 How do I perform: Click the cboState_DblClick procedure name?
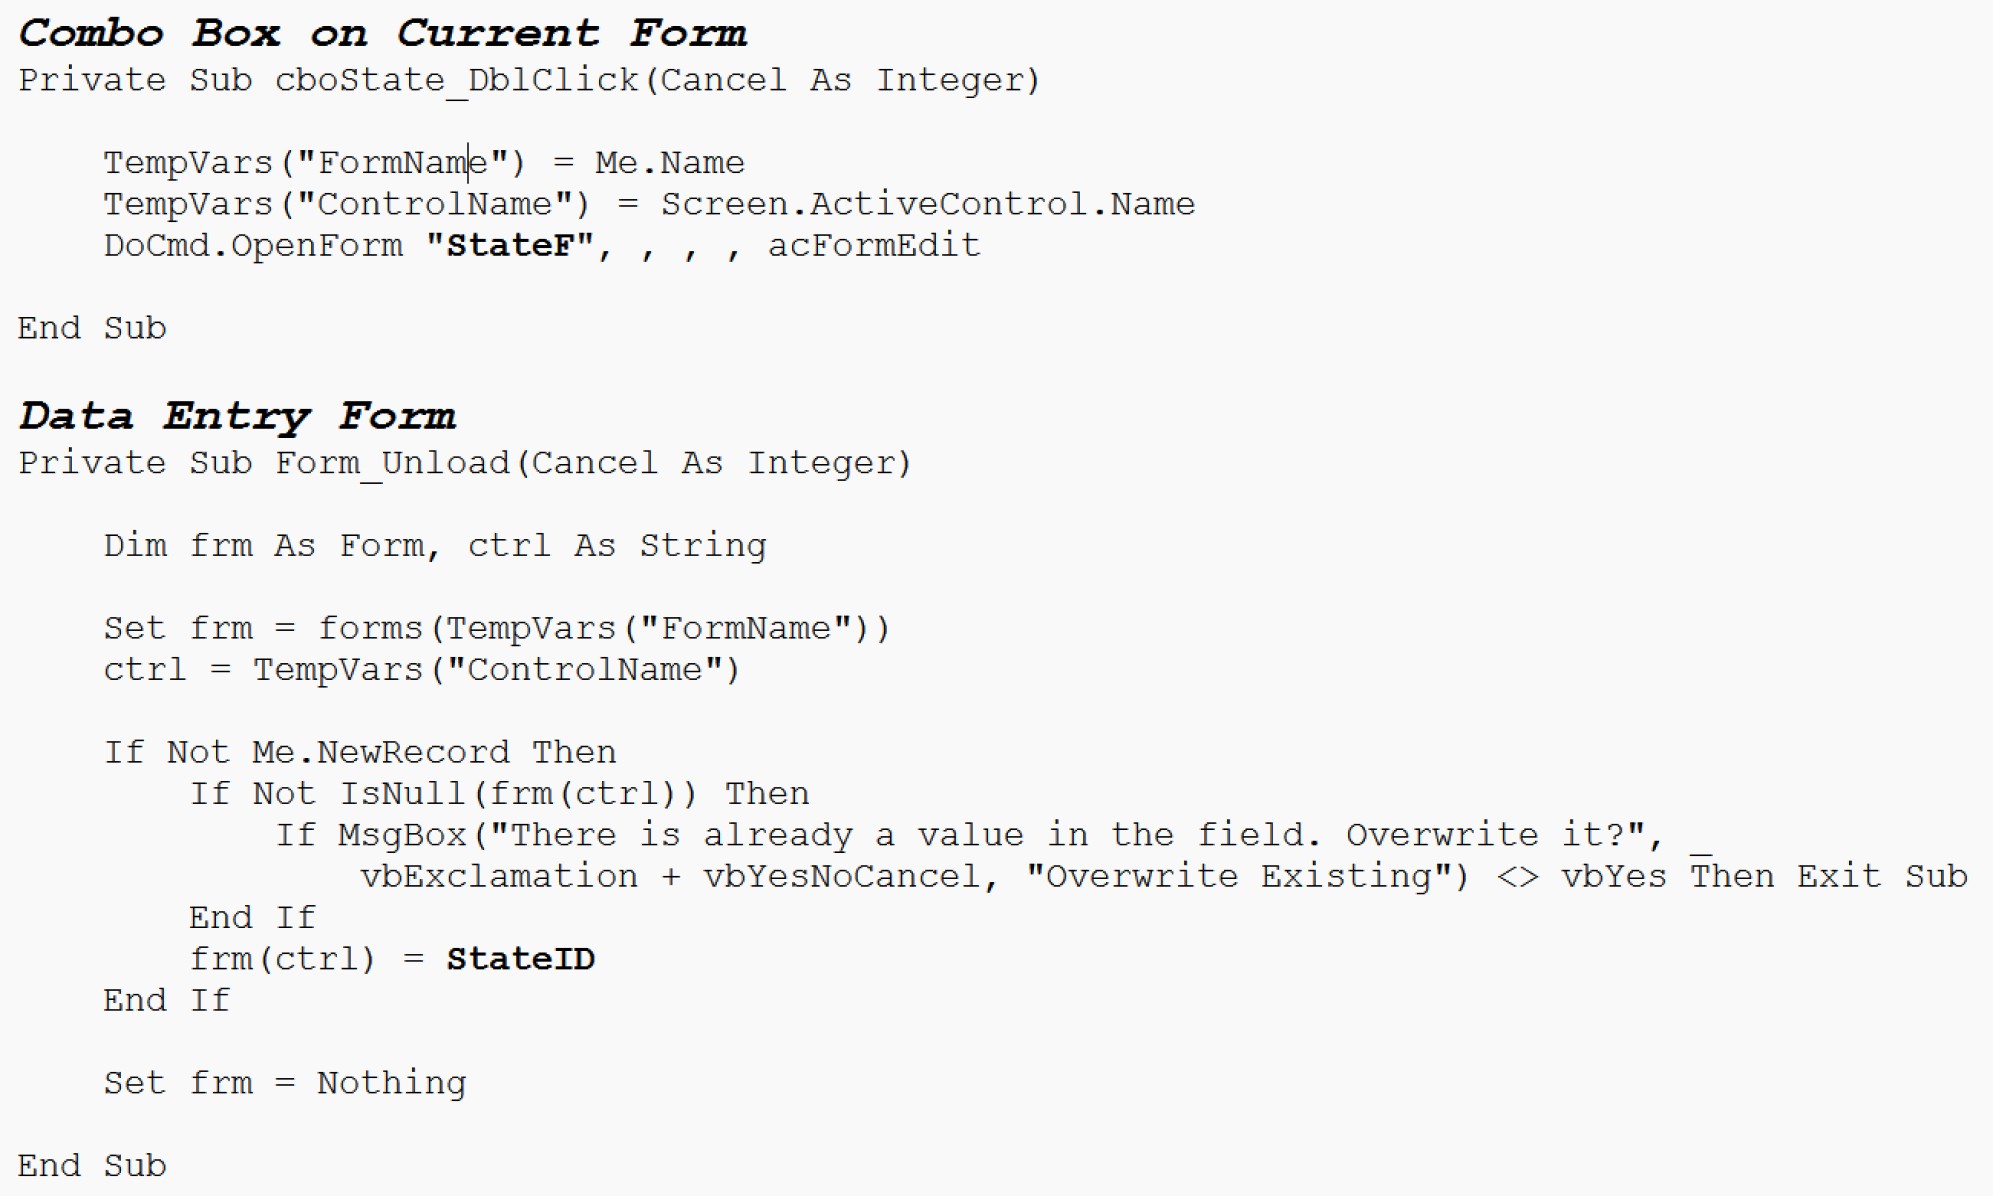click(x=457, y=80)
